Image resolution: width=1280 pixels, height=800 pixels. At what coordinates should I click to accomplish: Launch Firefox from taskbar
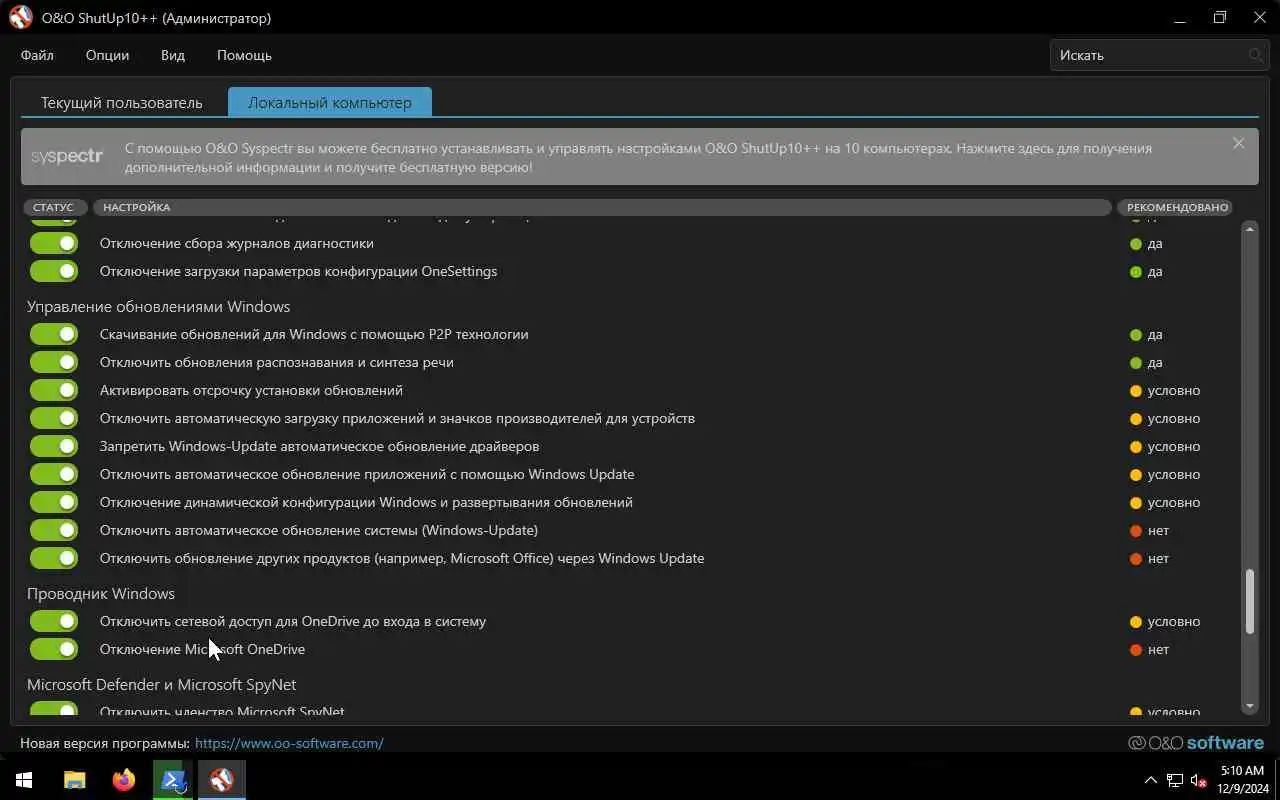(x=123, y=780)
